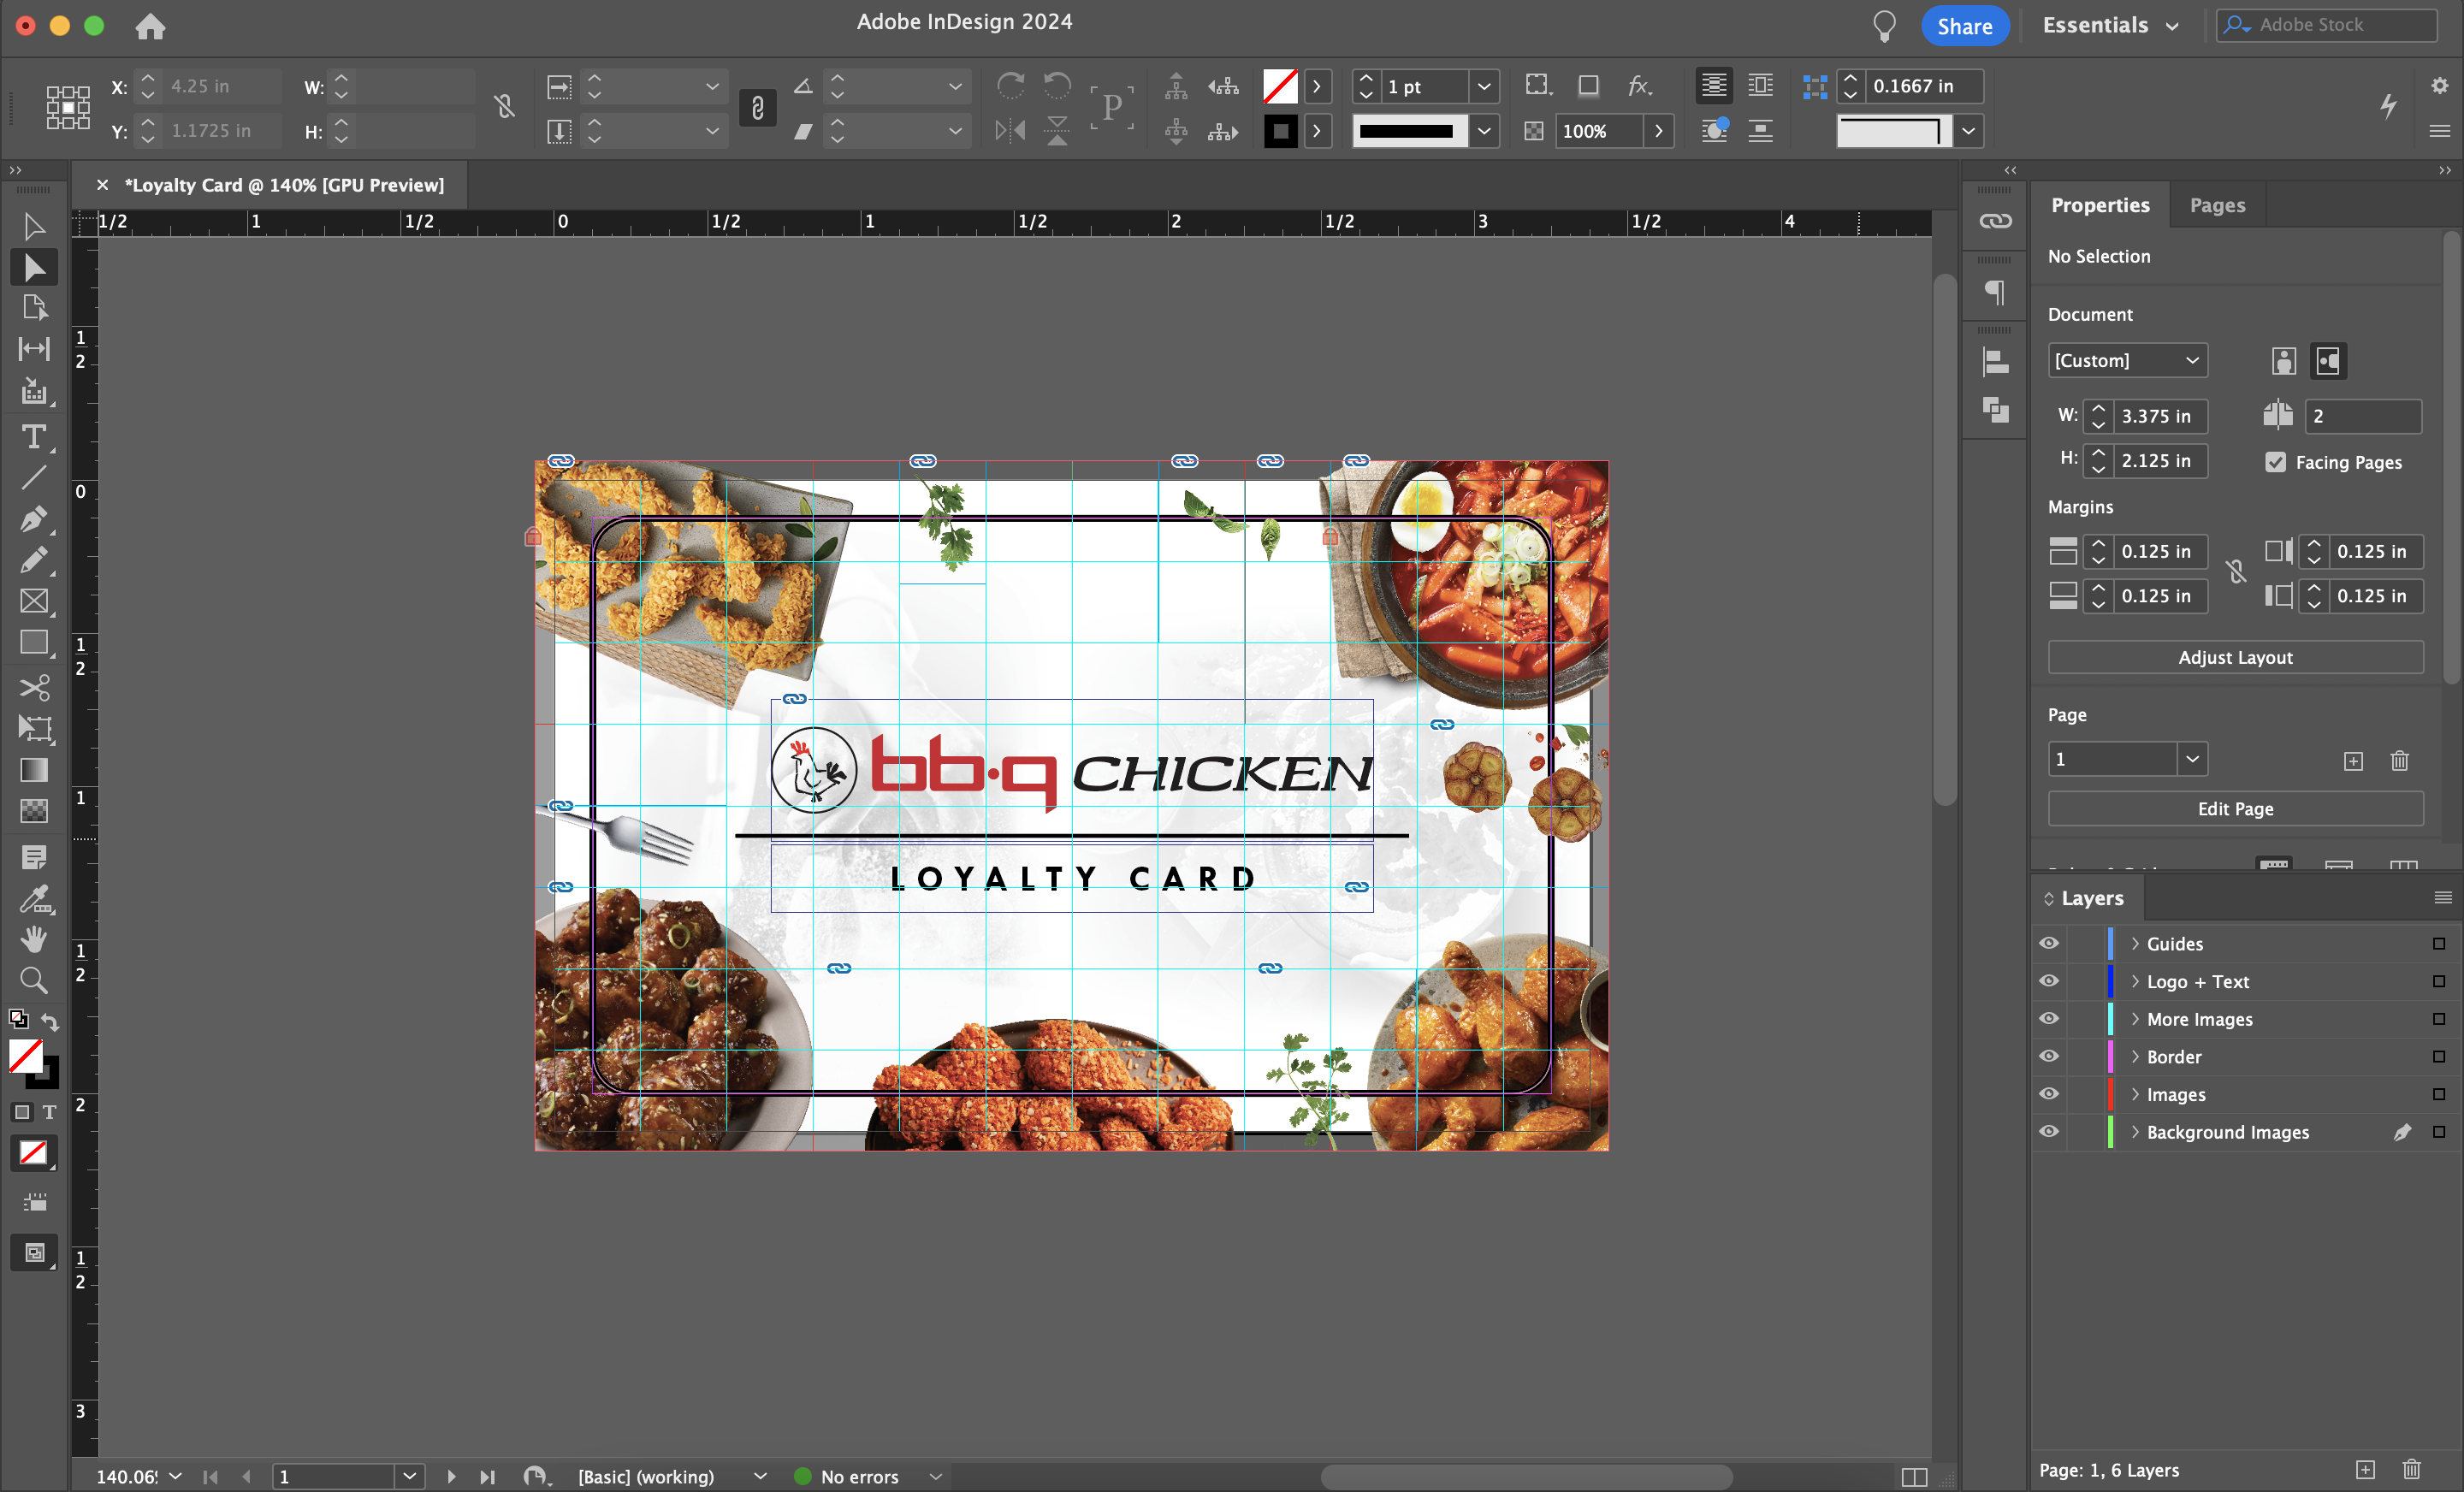This screenshot has height=1492, width=2464.
Task: Select the Gap tool
Action: [34, 349]
